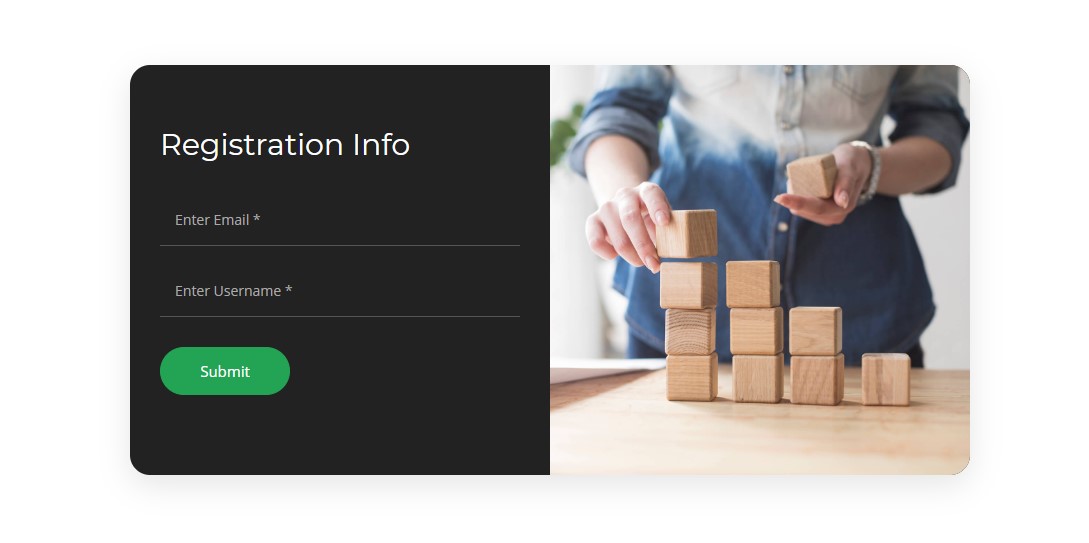Click the top block of the tallest stack
The height and width of the screenshot is (543, 1089).
pyautogui.click(x=687, y=234)
